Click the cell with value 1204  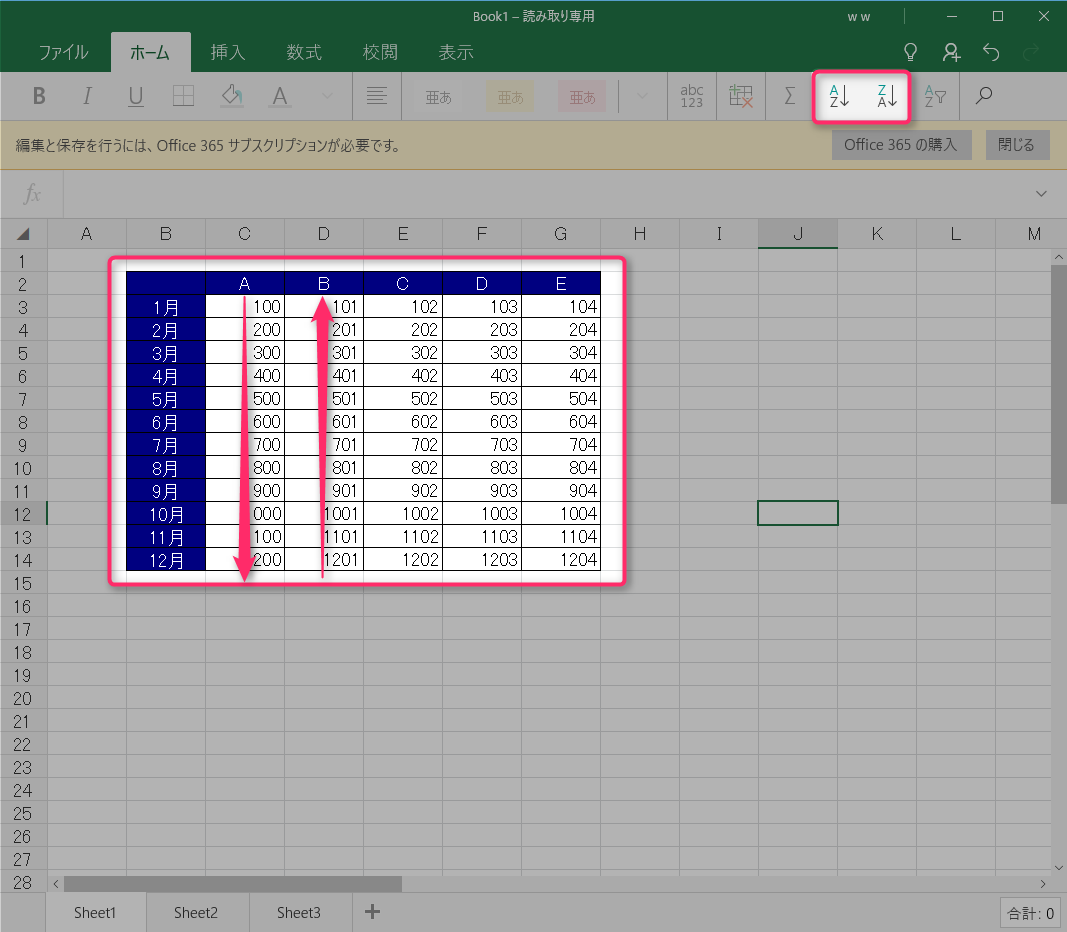[x=561, y=560]
